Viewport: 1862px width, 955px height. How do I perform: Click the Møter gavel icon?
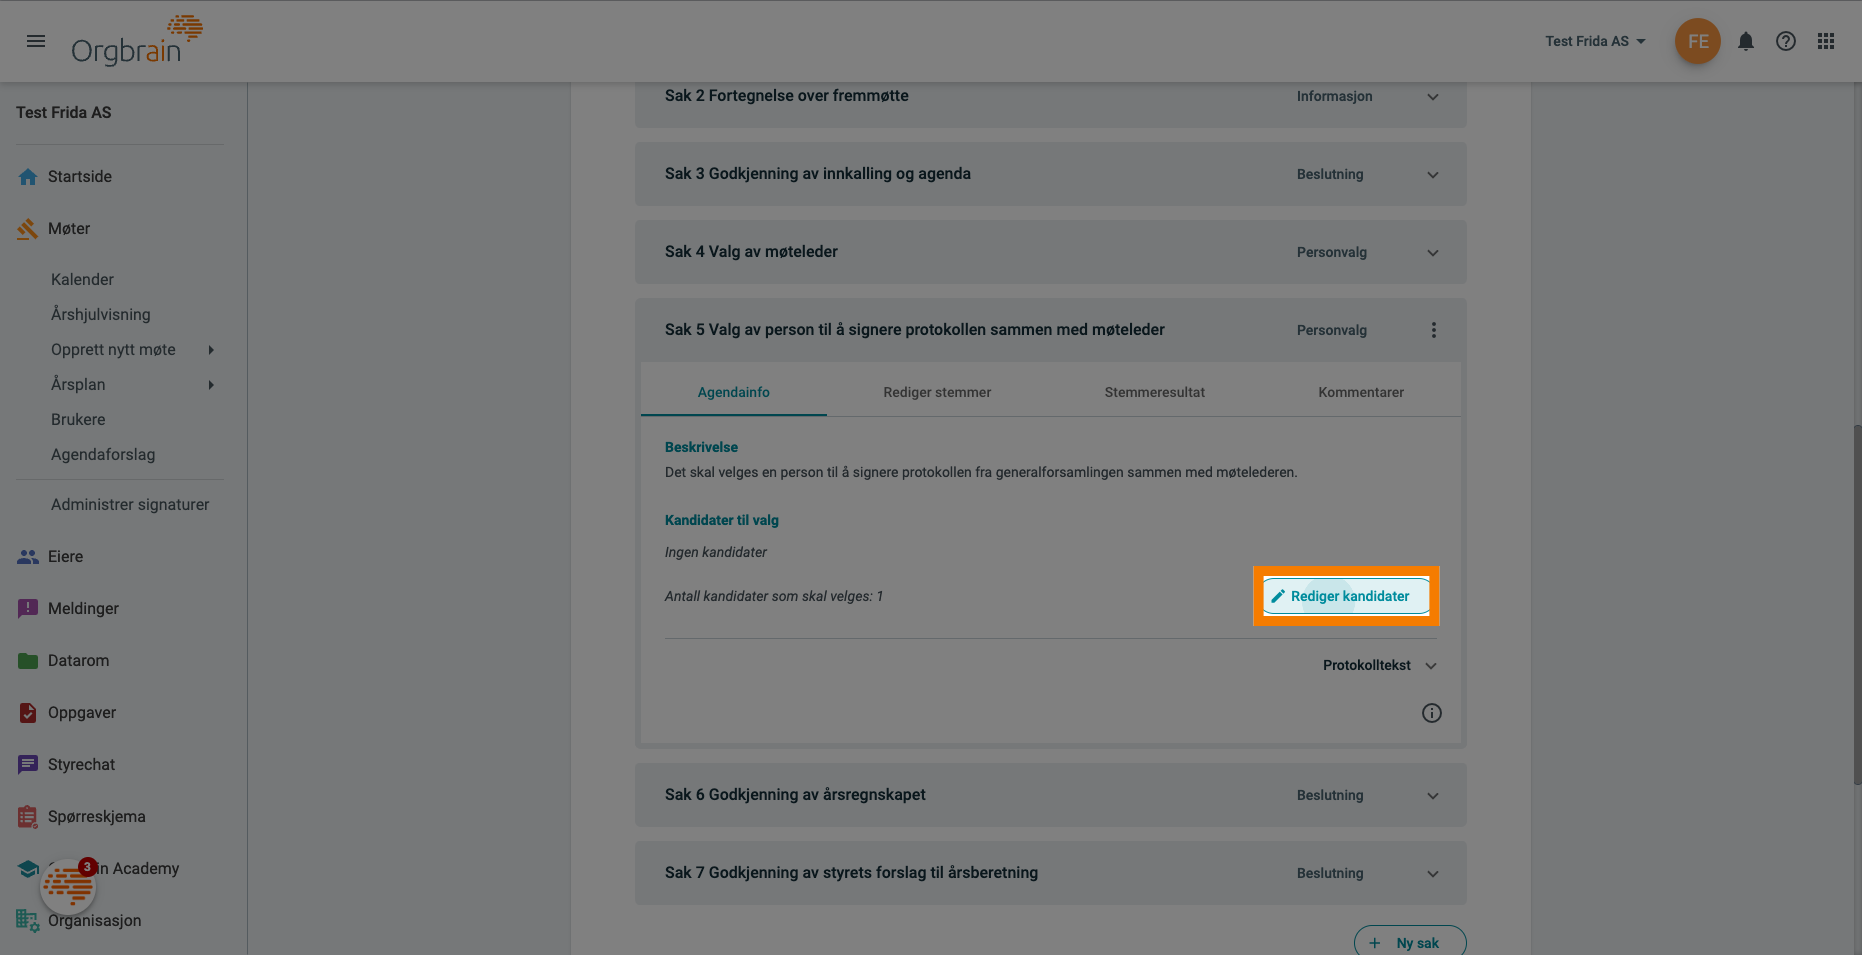[28, 229]
